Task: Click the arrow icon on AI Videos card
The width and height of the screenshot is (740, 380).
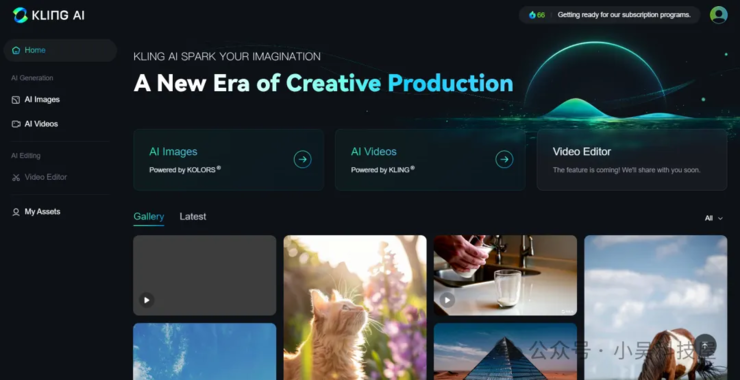Action: (504, 160)
